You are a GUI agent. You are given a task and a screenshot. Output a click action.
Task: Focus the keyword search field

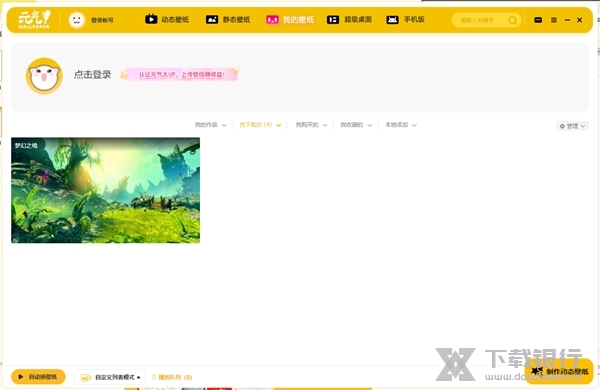tap(486, 20)
